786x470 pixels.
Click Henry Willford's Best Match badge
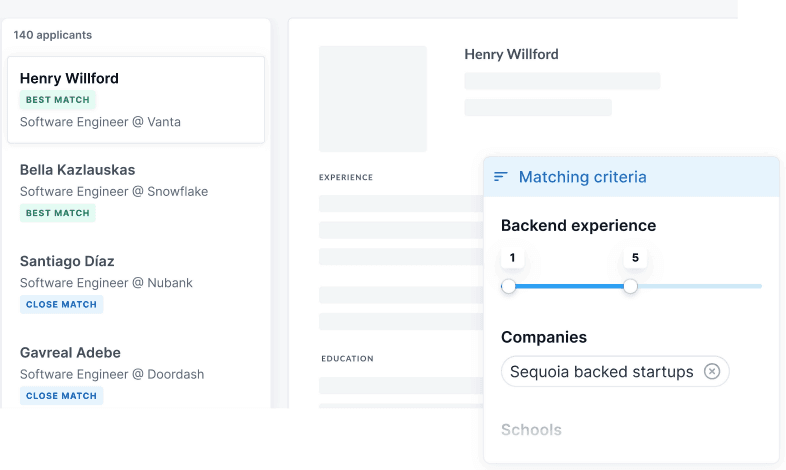57,100
